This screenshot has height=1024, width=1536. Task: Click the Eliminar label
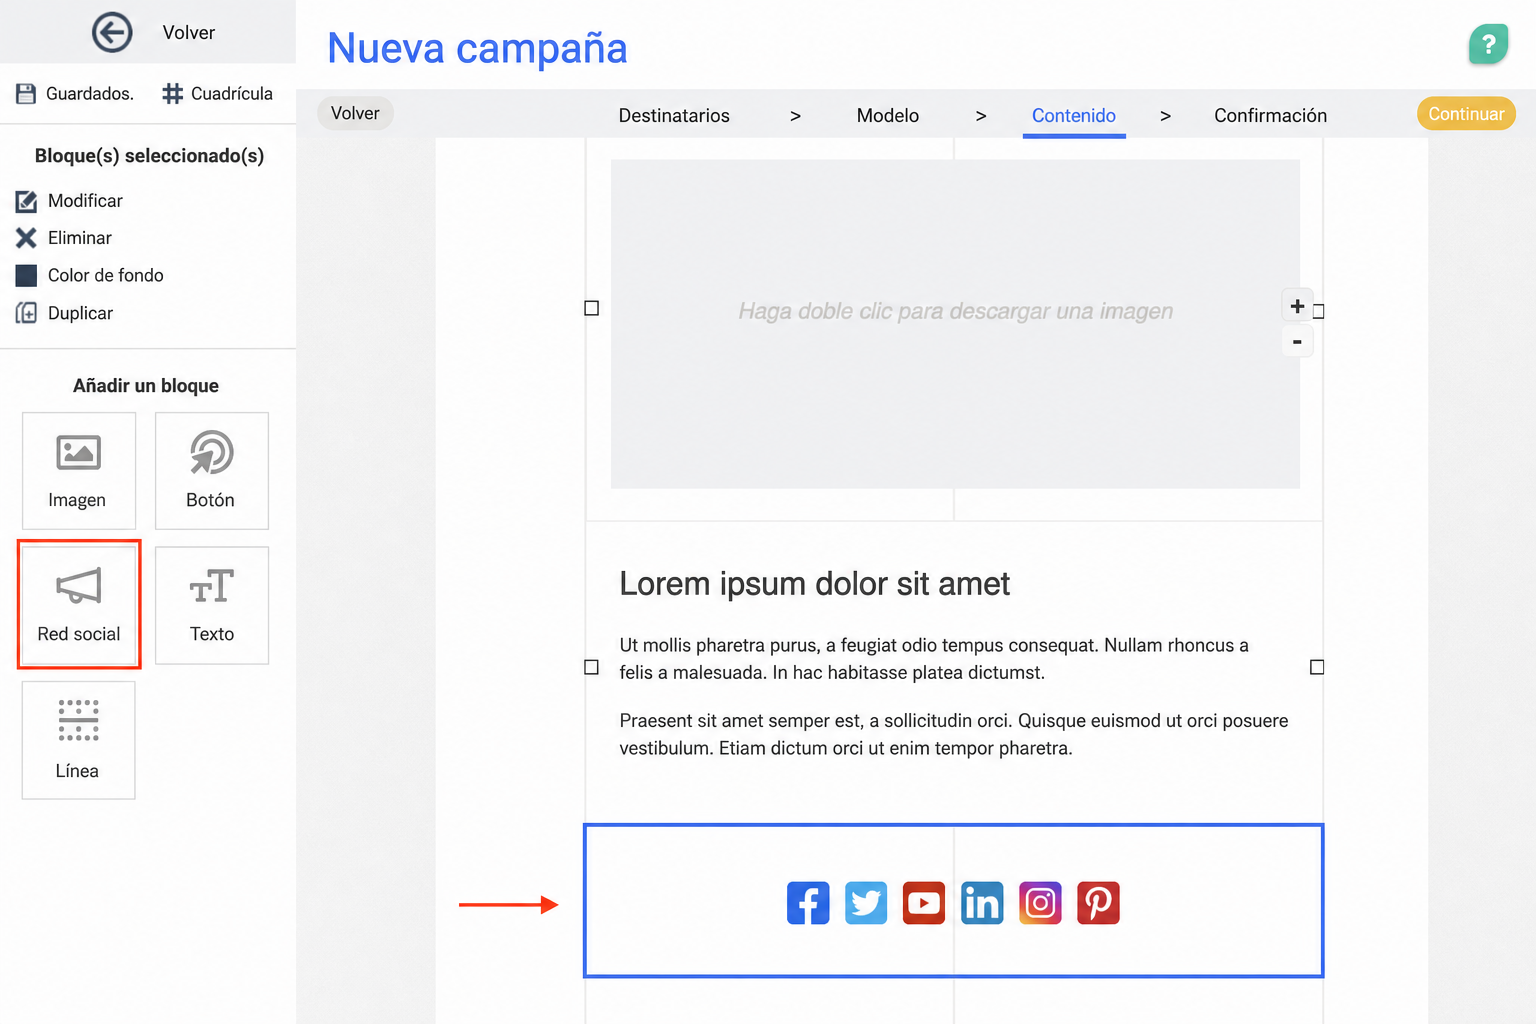tap(80, 238)
